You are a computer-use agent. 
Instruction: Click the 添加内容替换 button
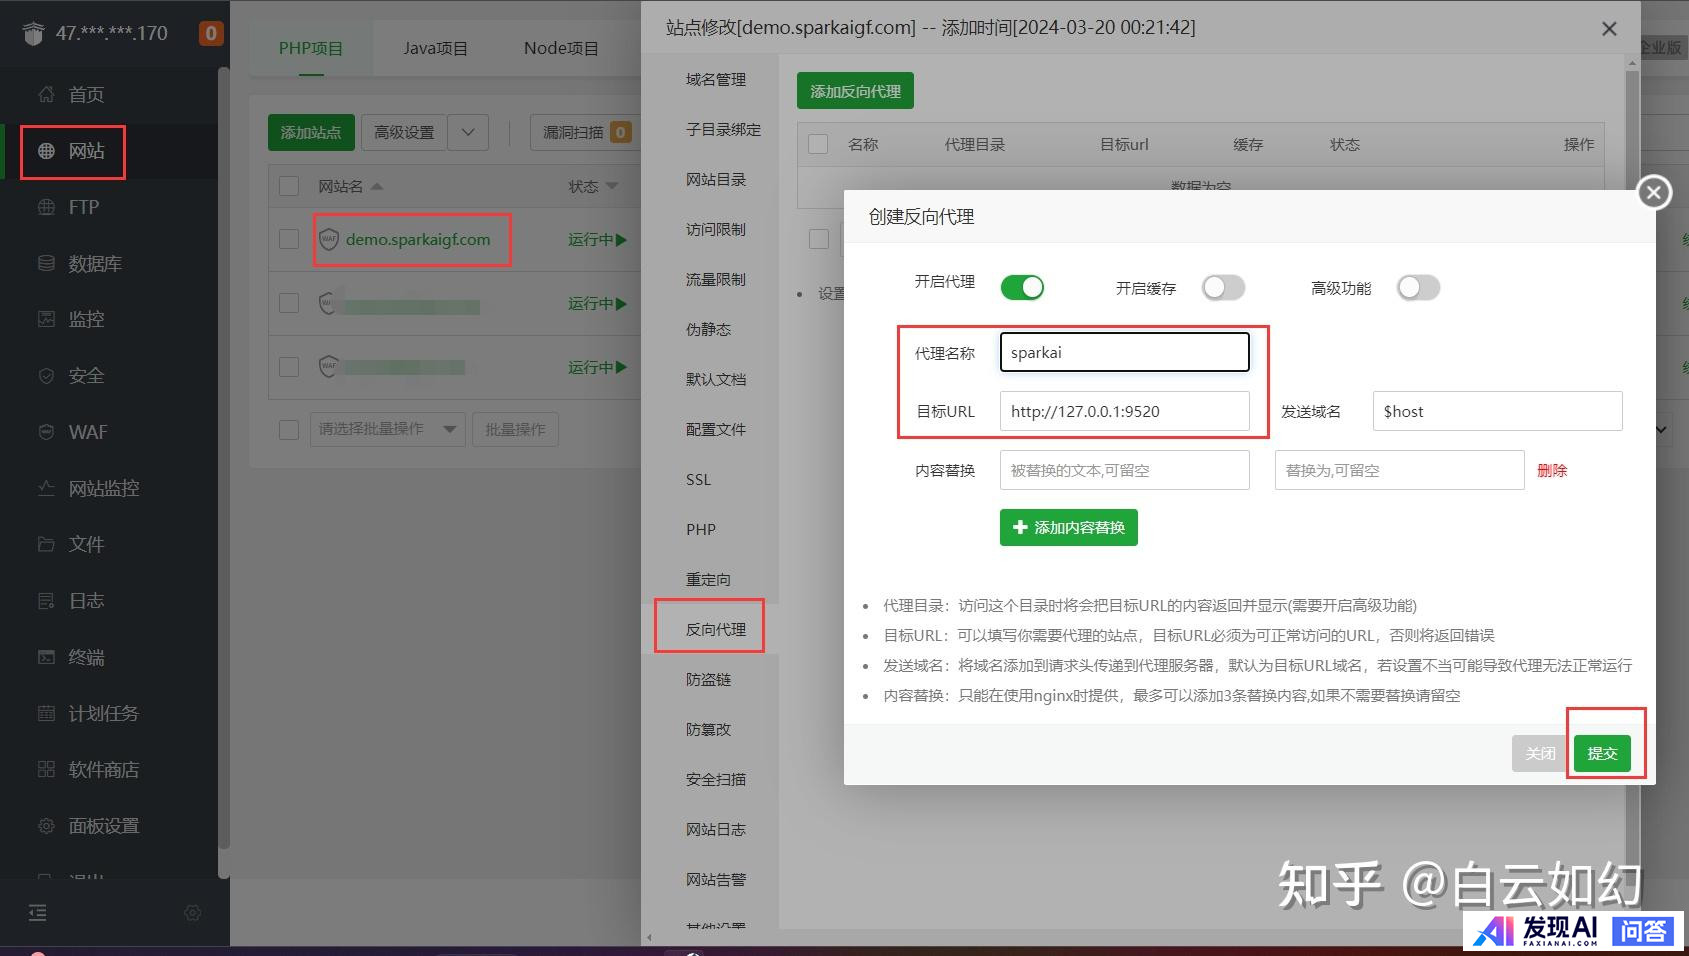click(1068, 527)
